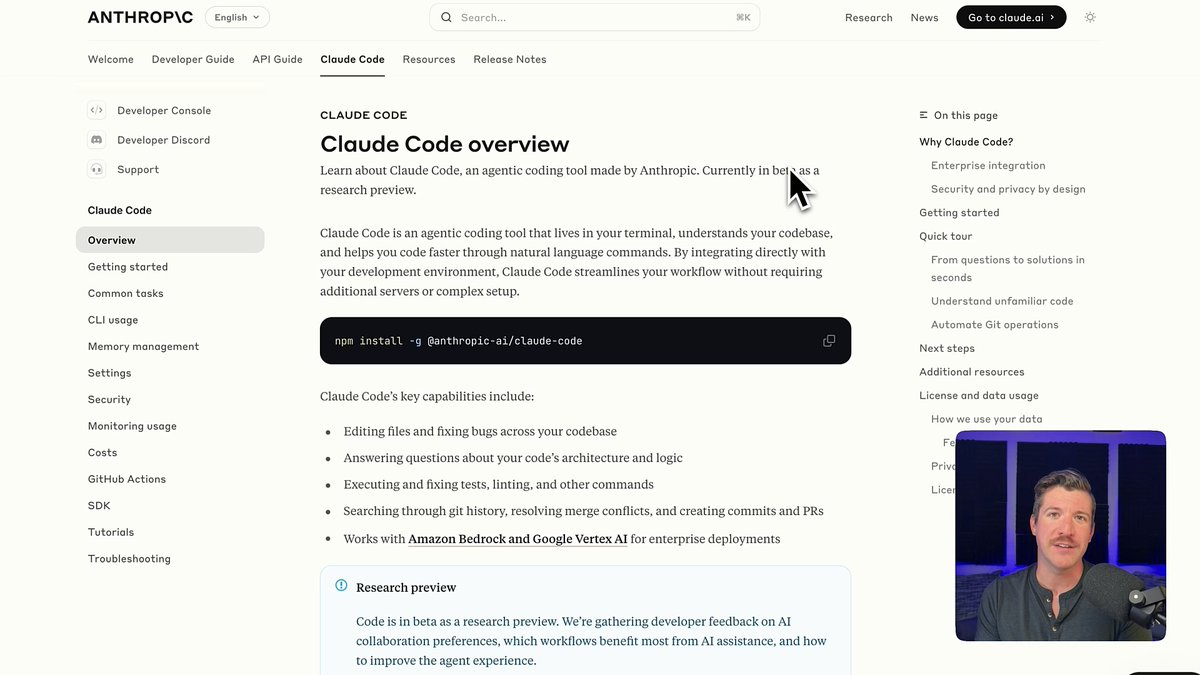Click the Go to claude.ai button
The height and width of the screenshot is (675, 1200).
(1011, 17)
